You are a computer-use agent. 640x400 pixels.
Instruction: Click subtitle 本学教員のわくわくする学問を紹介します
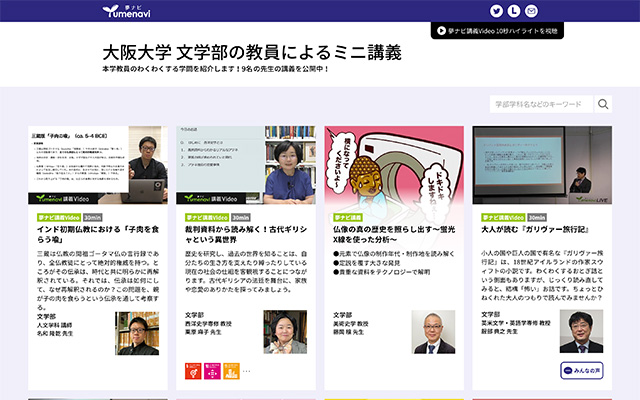(x=172, y=69)
